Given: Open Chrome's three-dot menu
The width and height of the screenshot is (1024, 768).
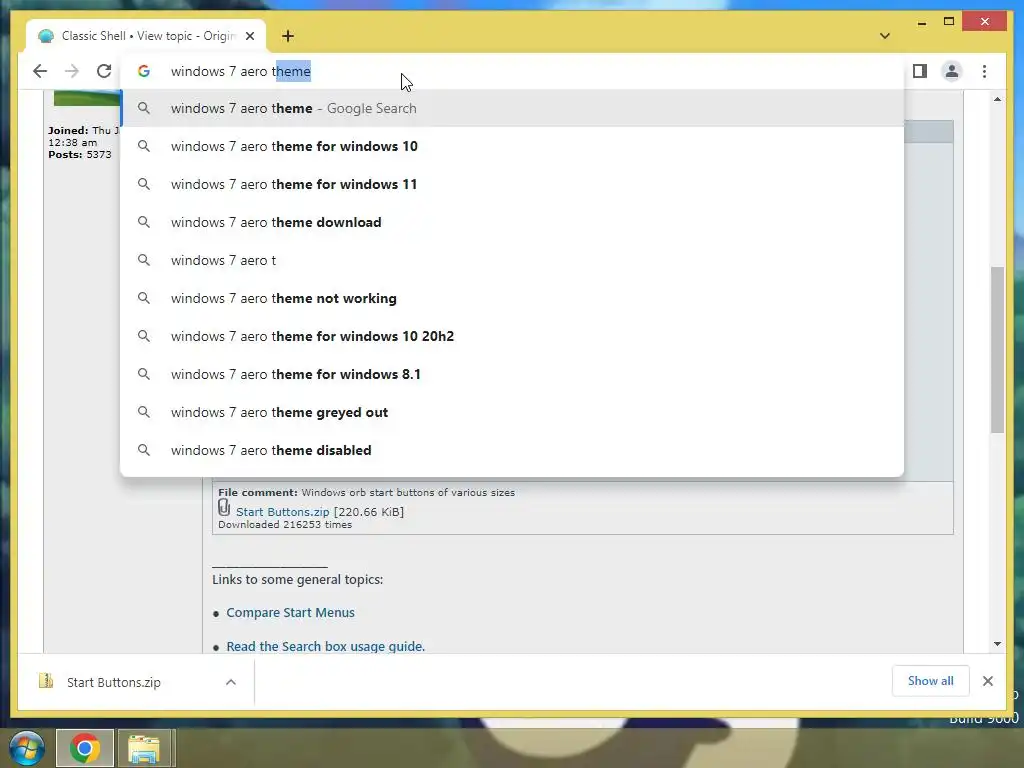Looking at the screenshot, I should (984, 71).
